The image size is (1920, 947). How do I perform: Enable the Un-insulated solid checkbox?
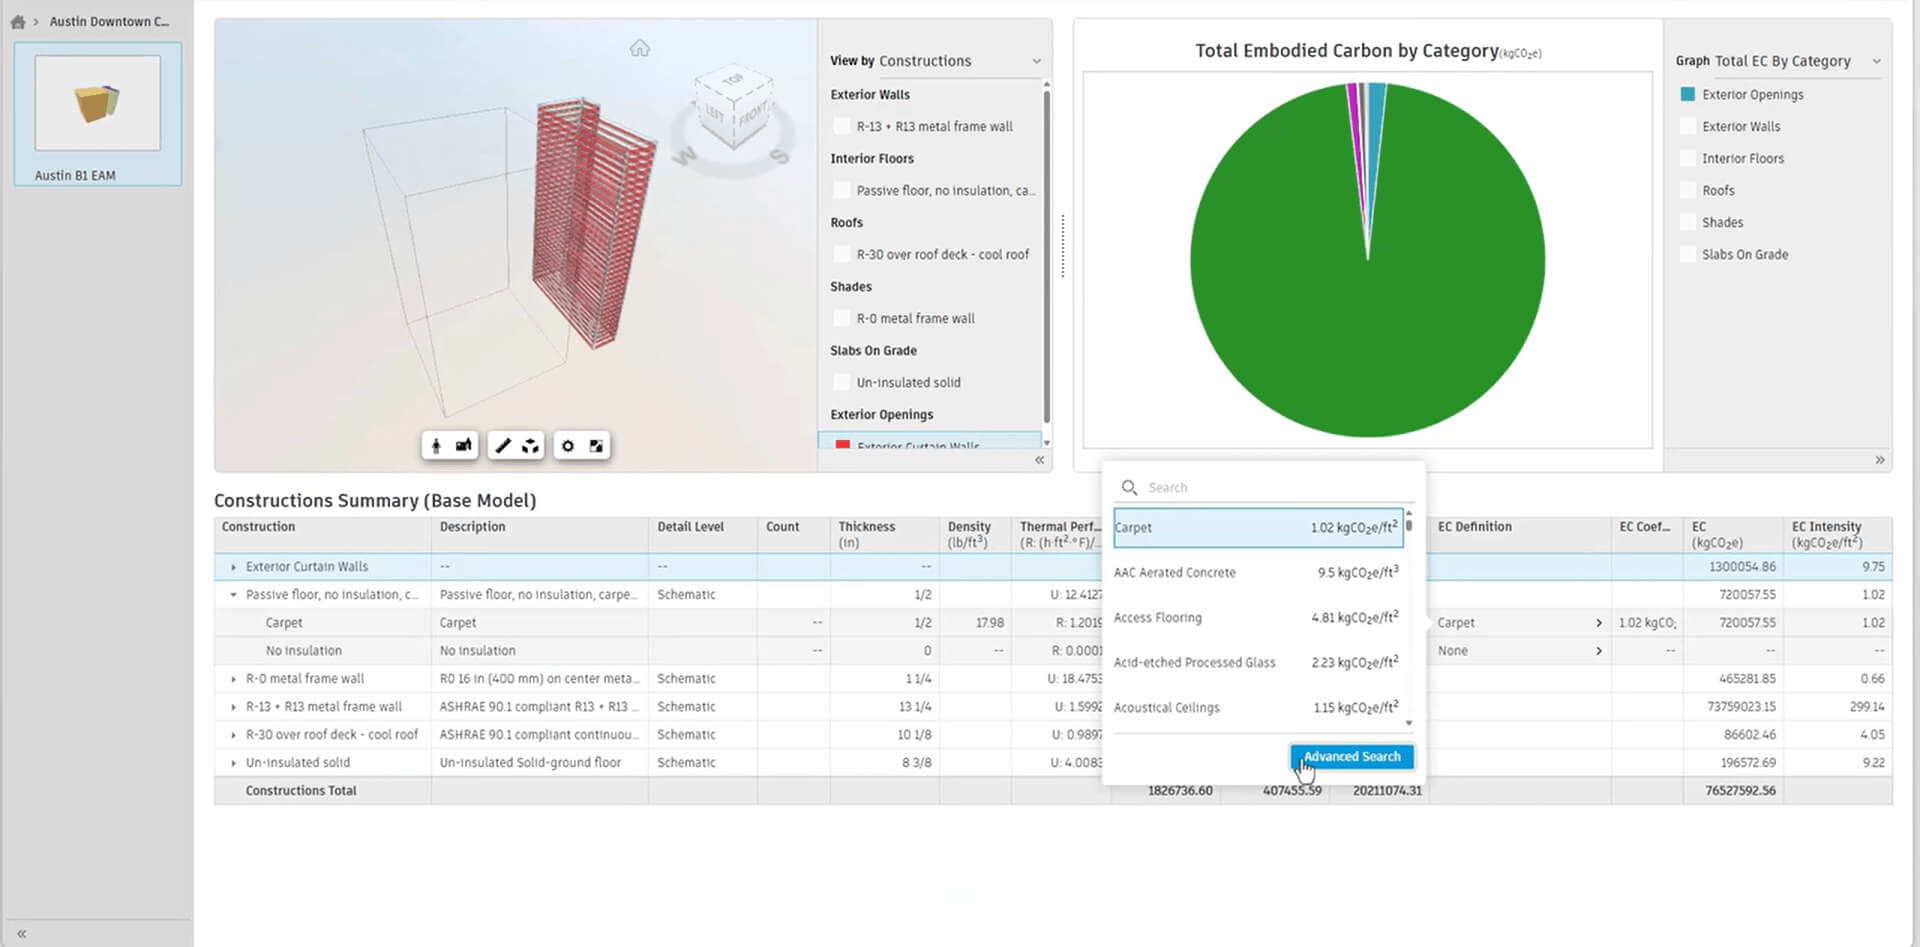(x=842, y=382)
